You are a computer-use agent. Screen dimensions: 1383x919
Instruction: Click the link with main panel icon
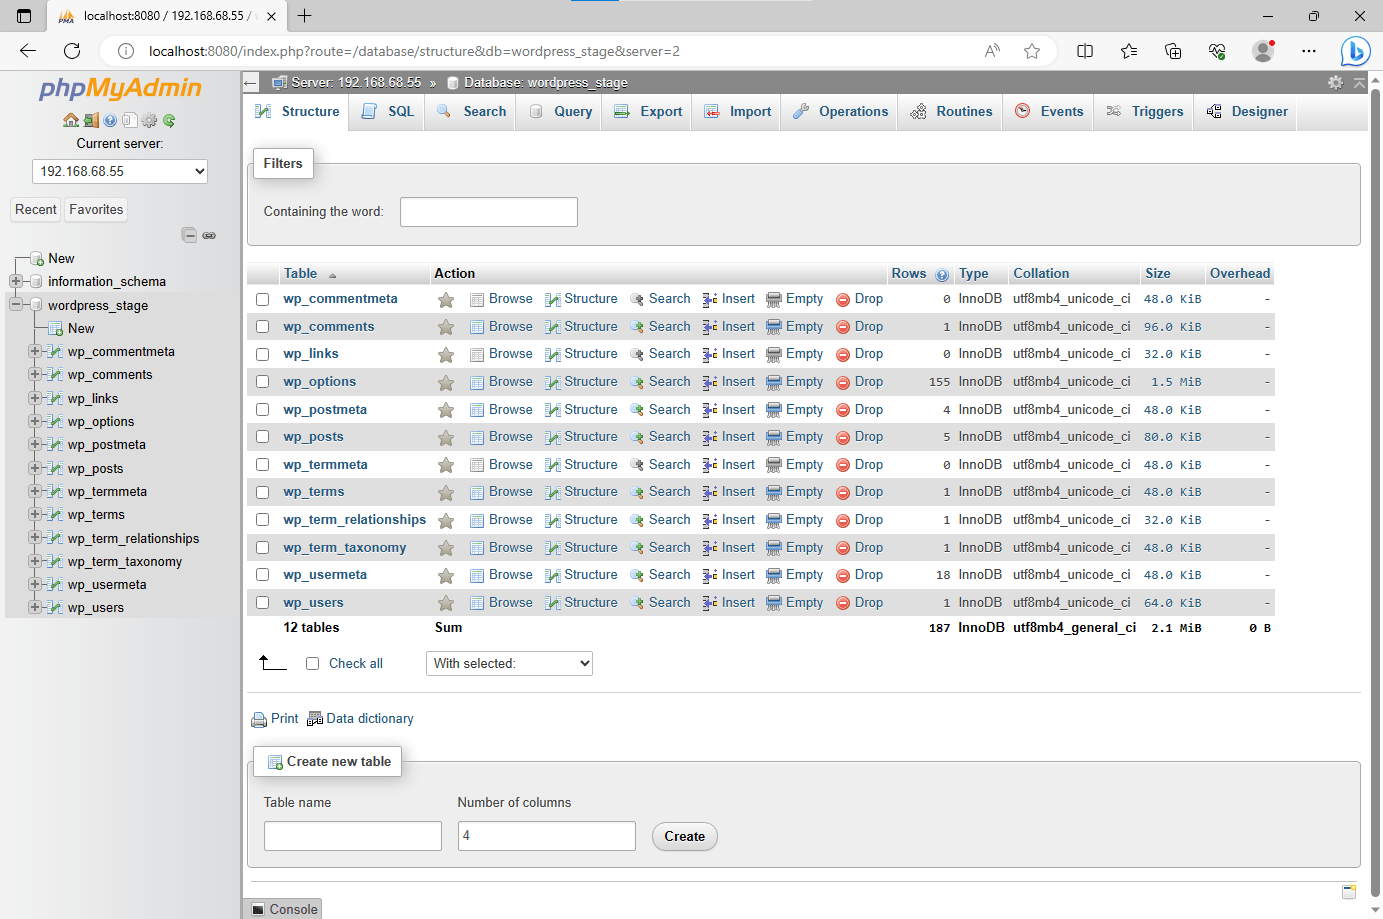209,236
